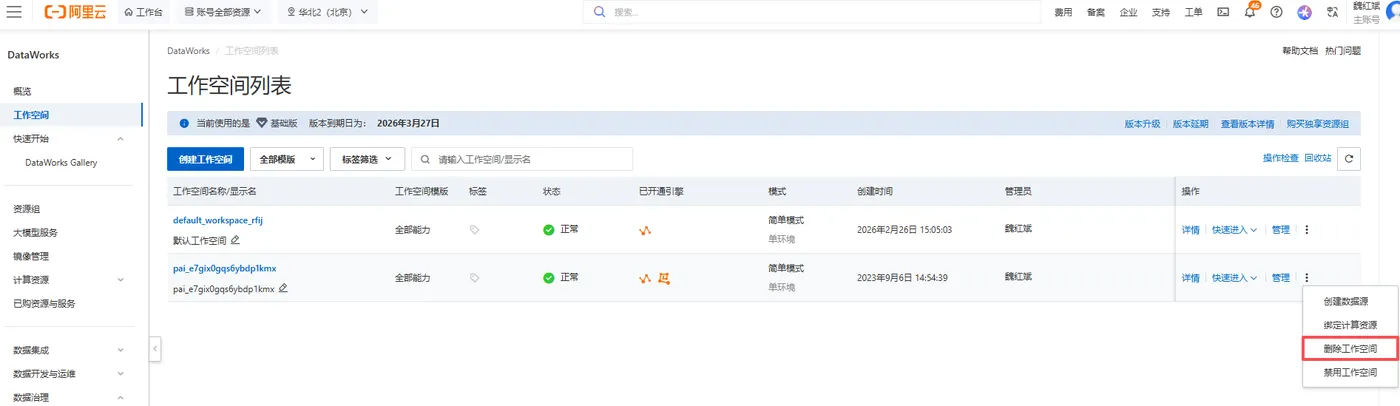Image resolution: width=1400 pixels, height=406 pixels.
Task: Click the second engine icon in pai_e7gix0gqs6ybdp1kmx row
Action: (664, 278)
